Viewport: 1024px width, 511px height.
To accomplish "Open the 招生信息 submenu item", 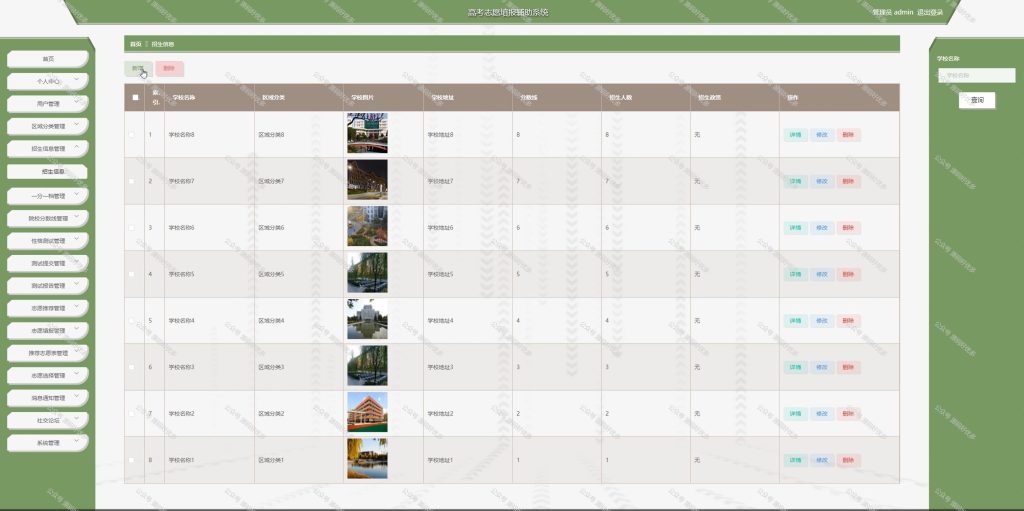I will coord(48,172).
